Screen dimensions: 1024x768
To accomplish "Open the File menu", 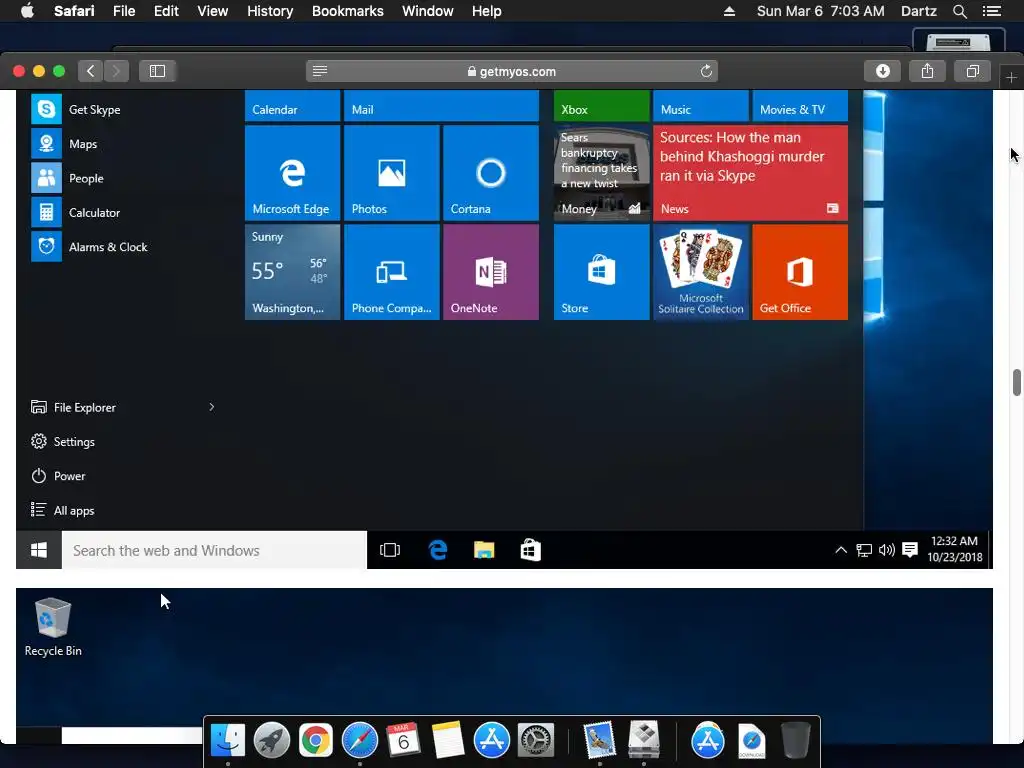I will pos(124,11).
